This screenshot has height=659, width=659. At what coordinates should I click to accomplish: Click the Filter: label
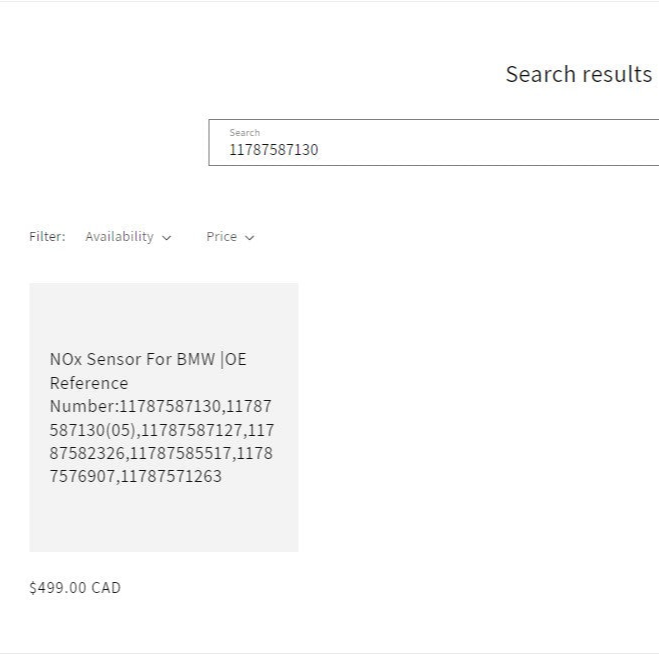(x=47, y=237)
